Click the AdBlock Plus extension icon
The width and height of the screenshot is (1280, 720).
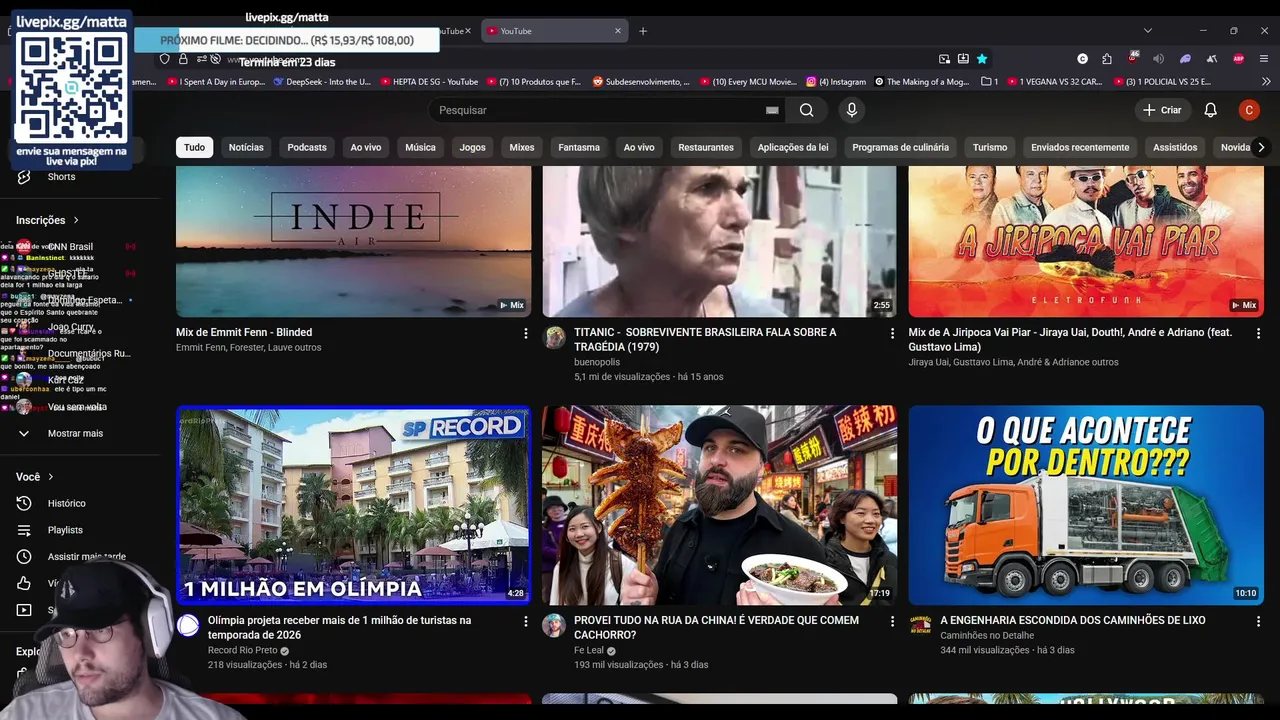point(1238,59)
